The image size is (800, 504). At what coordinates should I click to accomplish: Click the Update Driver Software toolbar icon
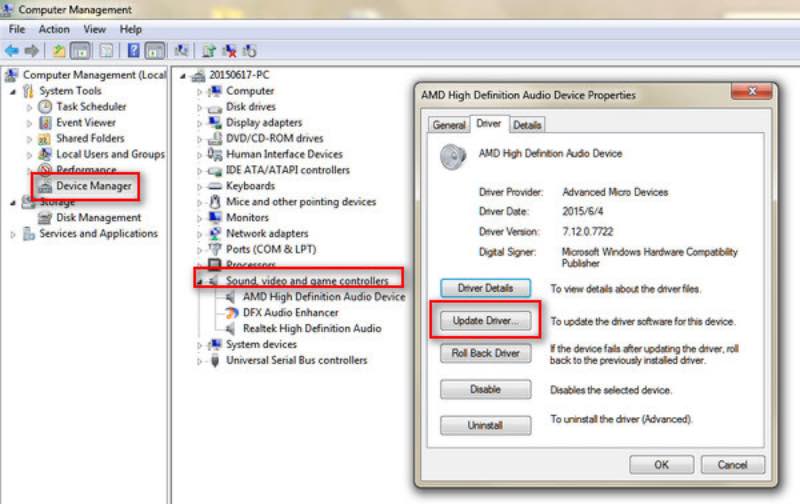pyautogui.click(x=209, y=51)
